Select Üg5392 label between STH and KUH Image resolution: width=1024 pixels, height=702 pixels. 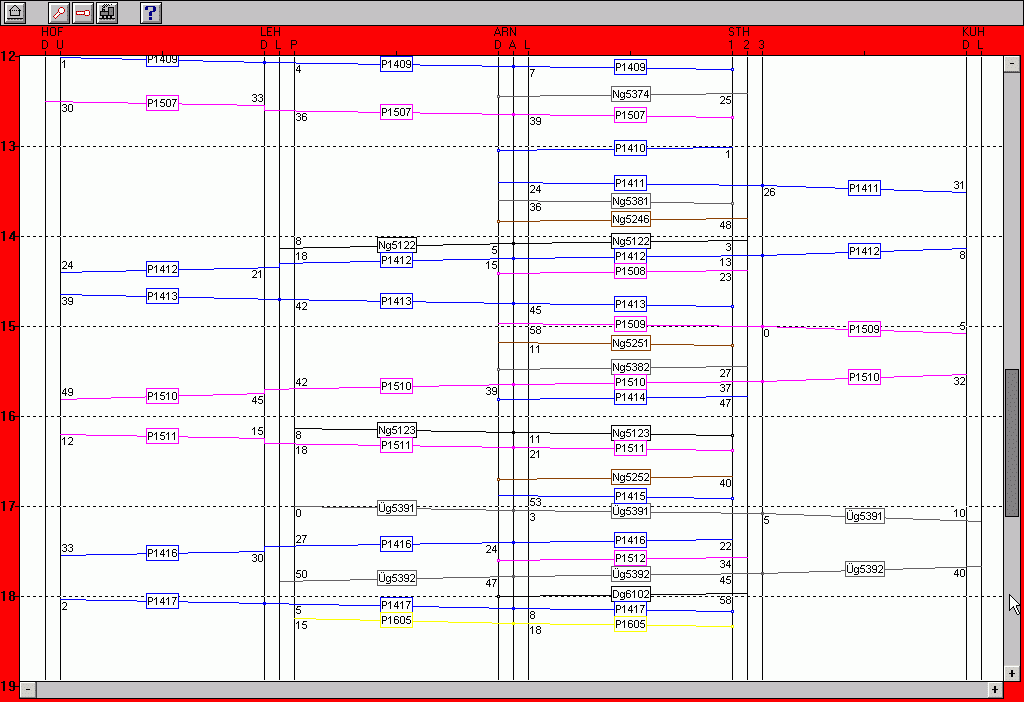coord(865,569)
